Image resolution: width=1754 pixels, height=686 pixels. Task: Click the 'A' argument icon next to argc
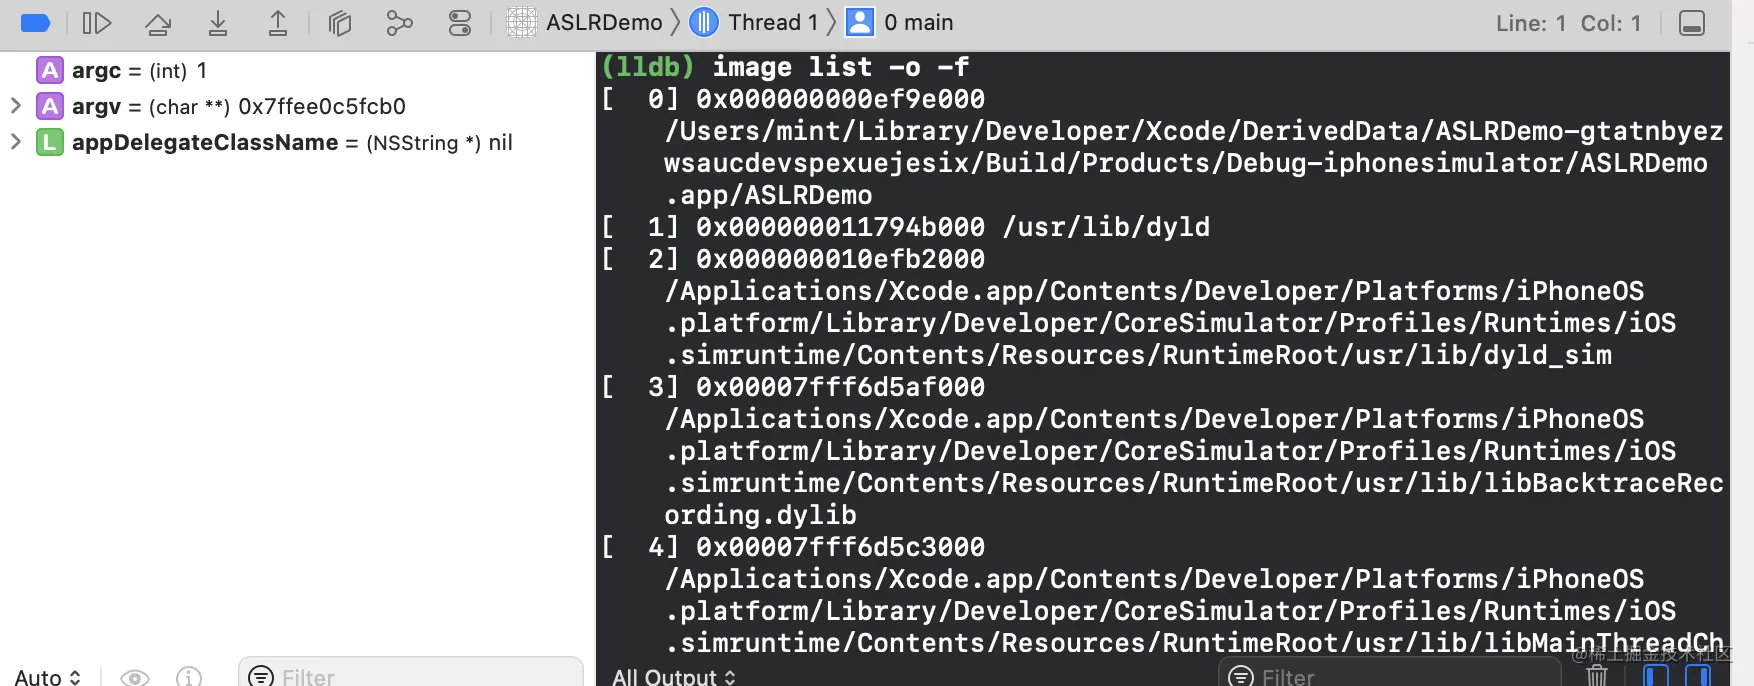(50, 70)
